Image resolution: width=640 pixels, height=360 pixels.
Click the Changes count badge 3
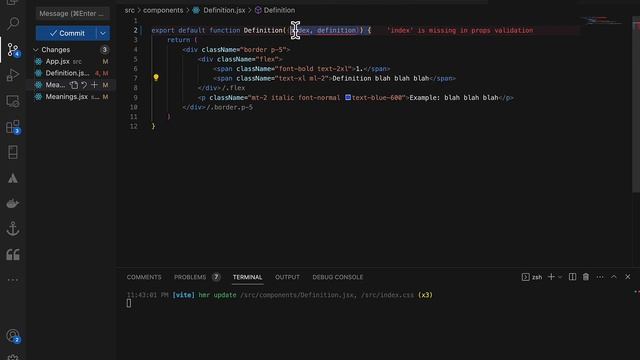pos(104,50)
